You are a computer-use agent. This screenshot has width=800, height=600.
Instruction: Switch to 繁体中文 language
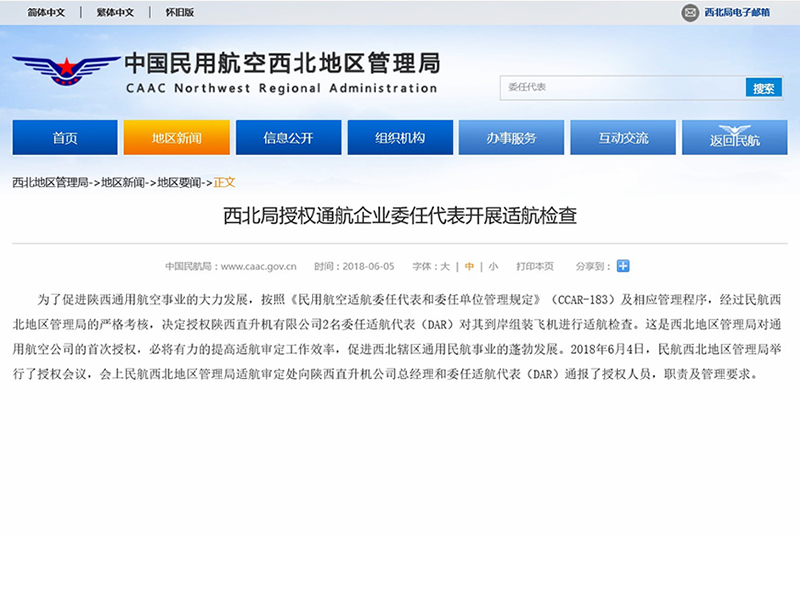click(x=115, y=12)
